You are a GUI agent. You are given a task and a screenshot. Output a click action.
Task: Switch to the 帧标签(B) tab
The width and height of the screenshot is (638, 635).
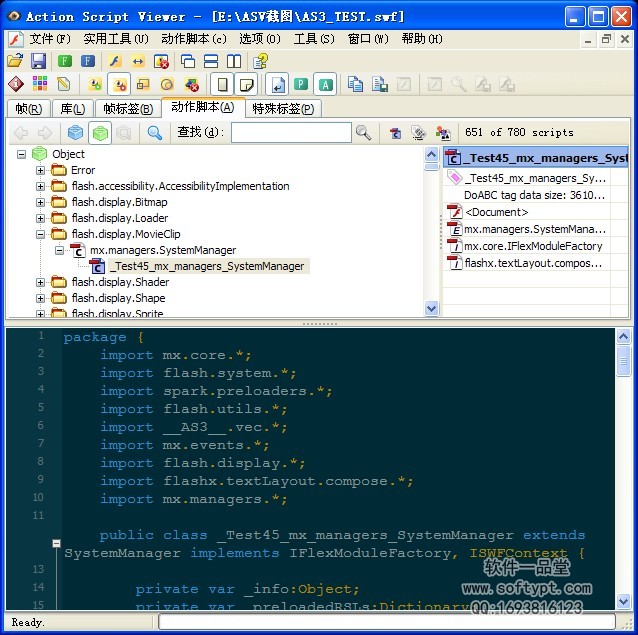coord(128,109)
